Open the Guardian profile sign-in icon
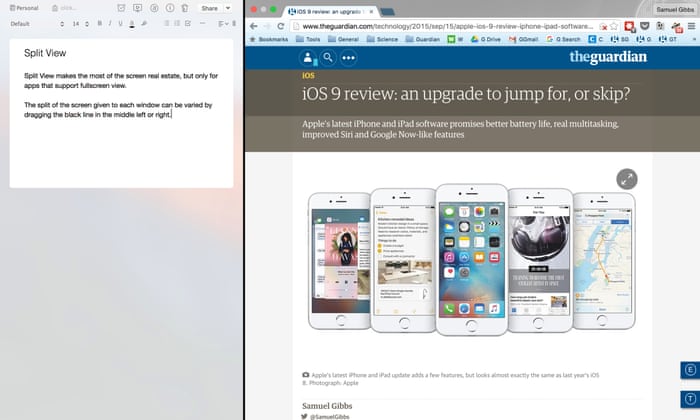700x420 pixels. [x=309, y=58]
